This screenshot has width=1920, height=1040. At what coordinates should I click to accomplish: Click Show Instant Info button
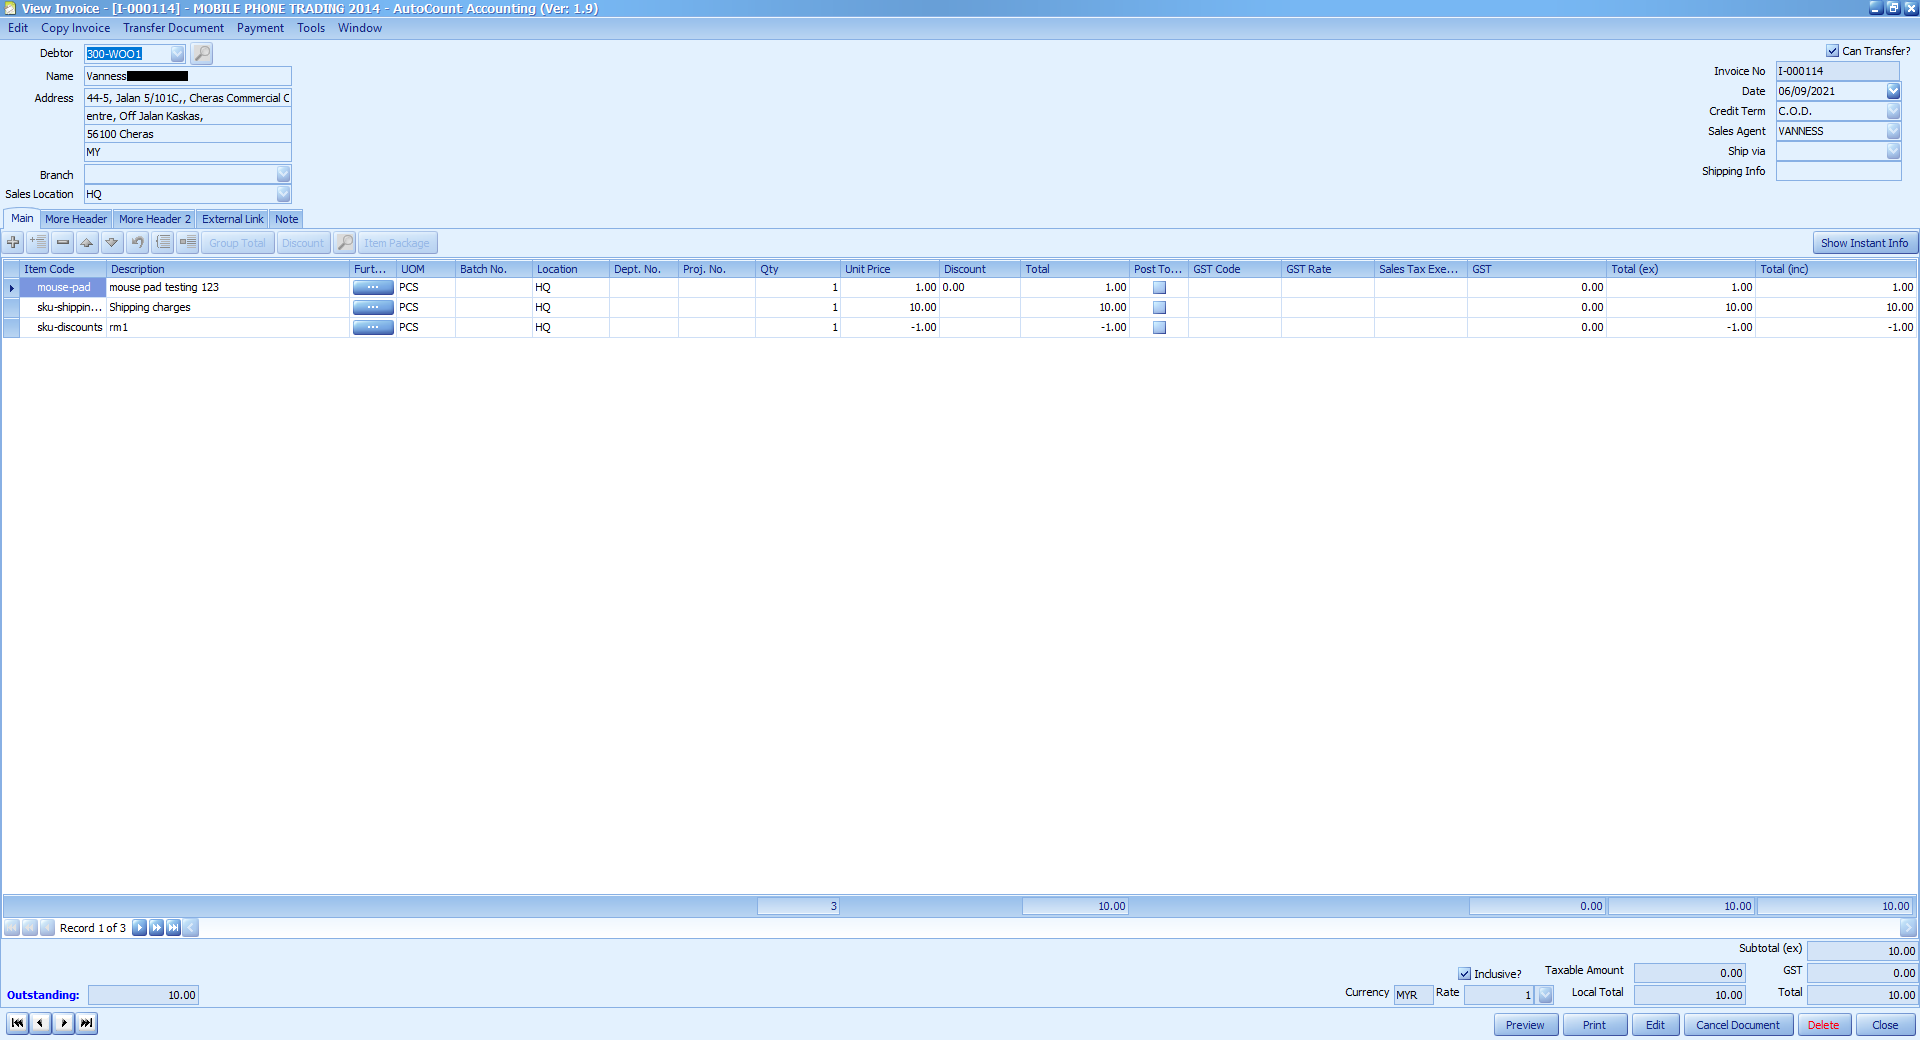pyautogui.click(x=1864, y=243)
